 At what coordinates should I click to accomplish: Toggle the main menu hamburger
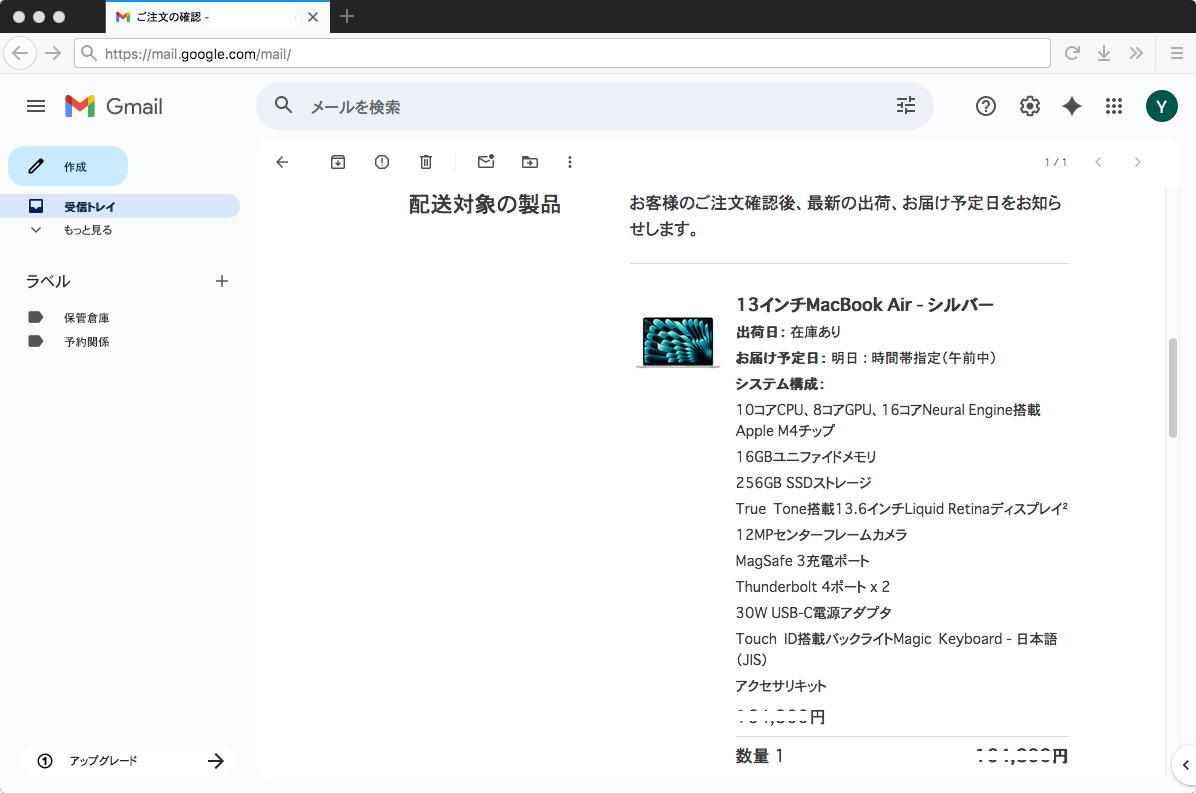[36, 106]
